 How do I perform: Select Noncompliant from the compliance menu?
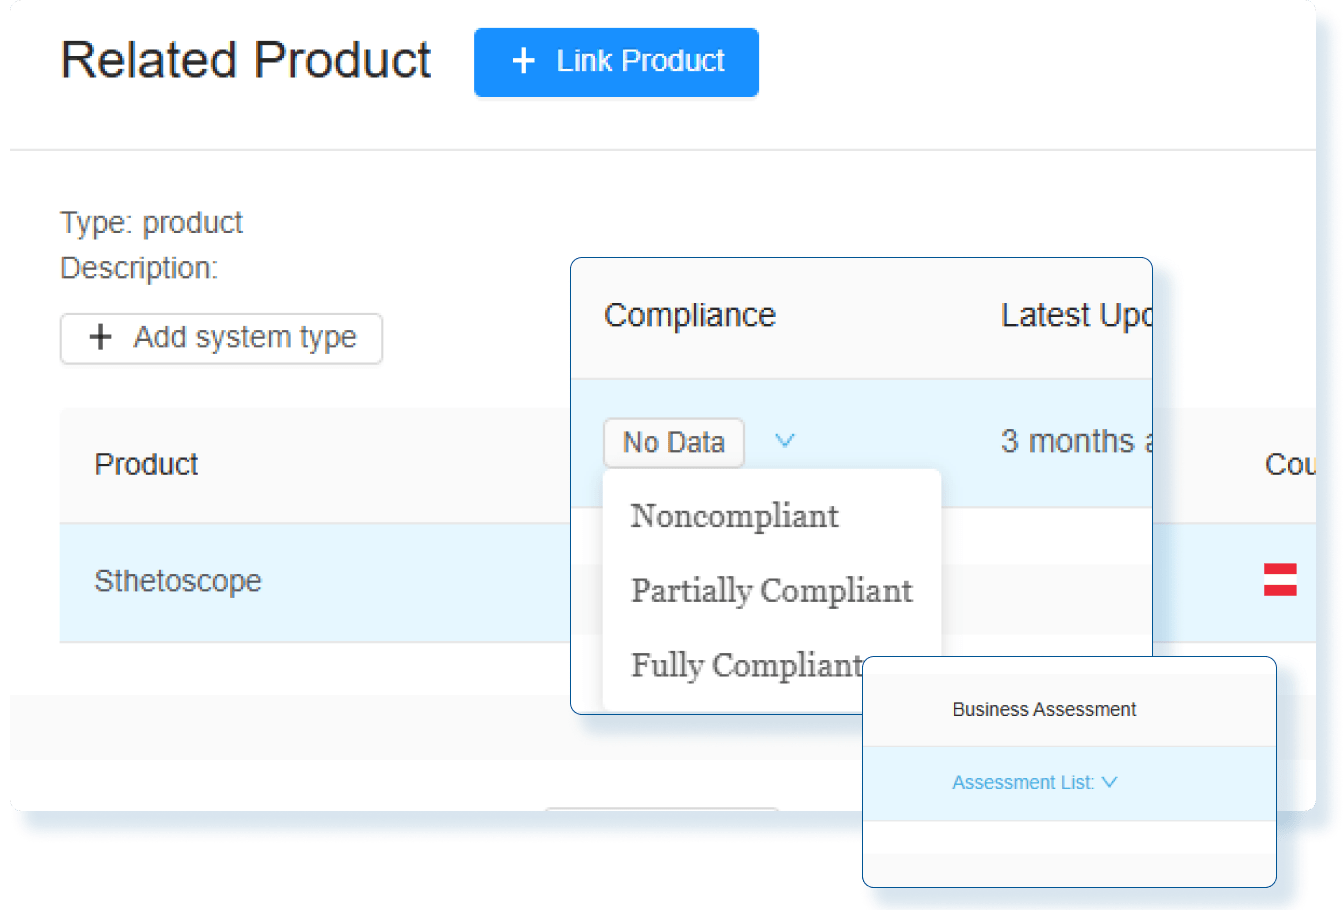point(734,516)
